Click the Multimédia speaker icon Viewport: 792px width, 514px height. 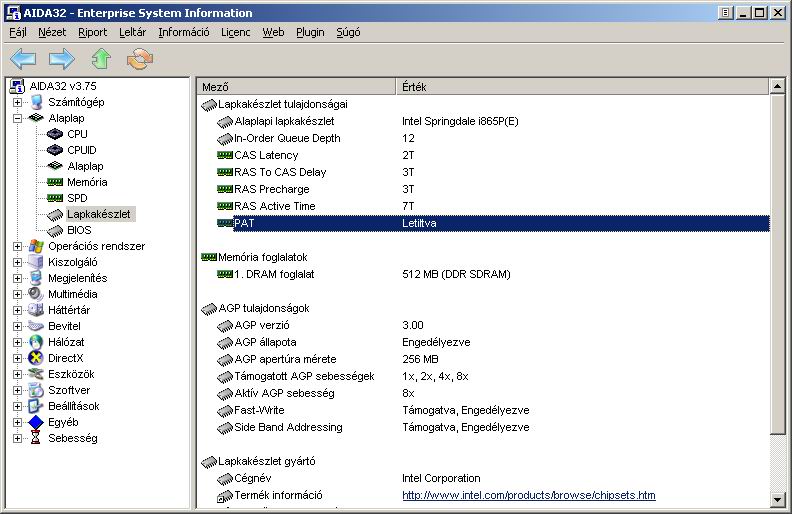pyautogui.click(x=36, y=294)
